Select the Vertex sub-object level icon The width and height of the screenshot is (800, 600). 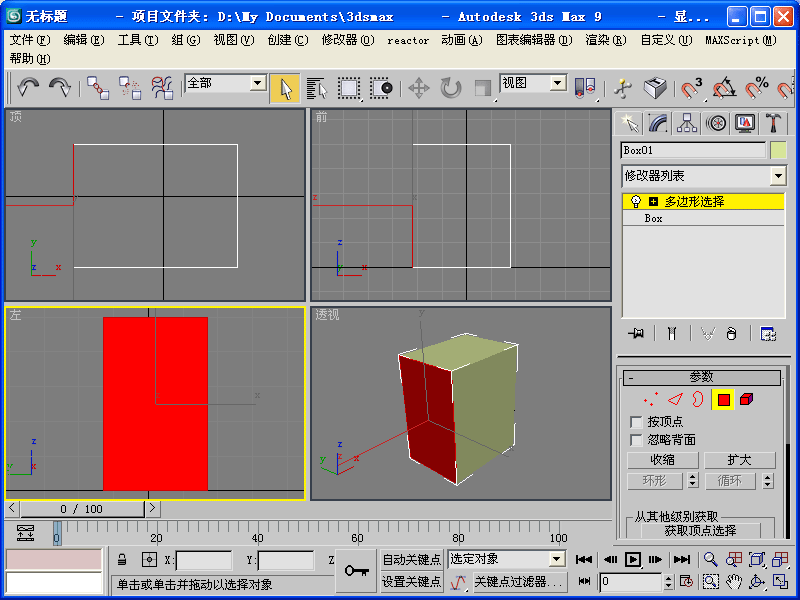point(650,400)
